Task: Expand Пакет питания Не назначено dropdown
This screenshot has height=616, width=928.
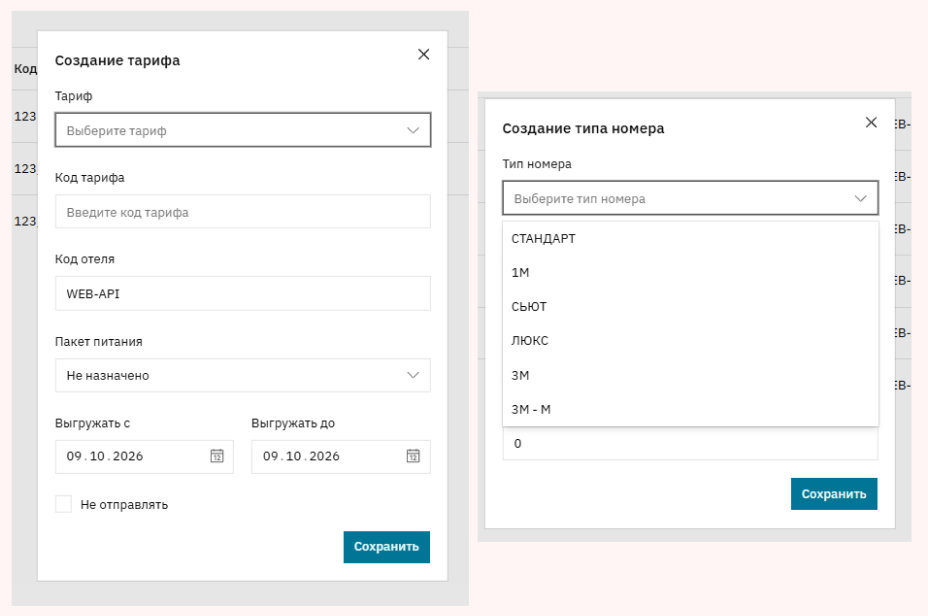Action: [x=243, y=375]
